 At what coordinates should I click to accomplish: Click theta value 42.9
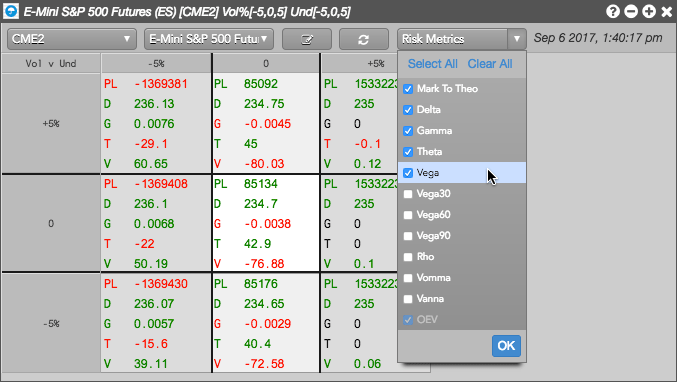tap(257, 244)
